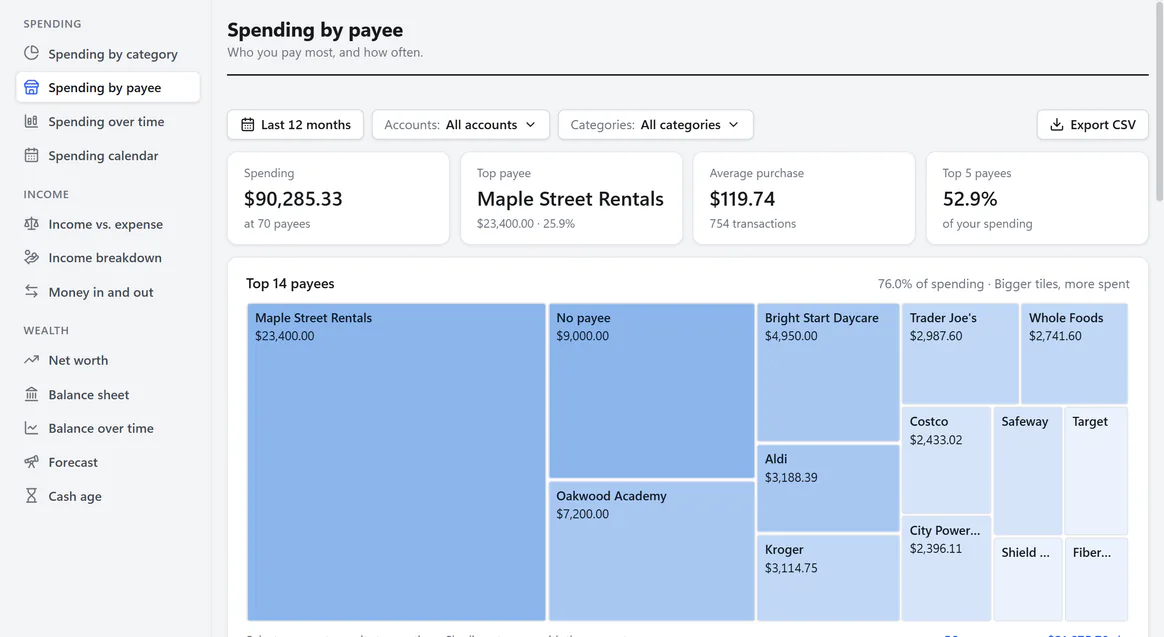Click the Forecast telescope icon
Screen dimensions: 1164x637
click(x=31, y=462)
